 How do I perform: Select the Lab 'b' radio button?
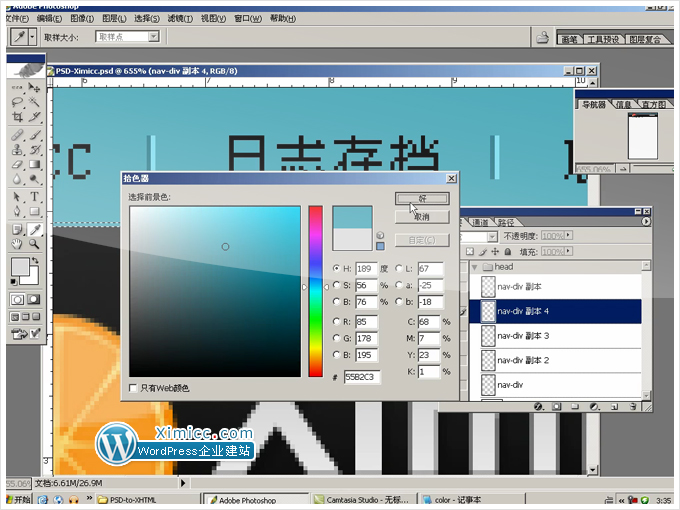click(399, 301)
